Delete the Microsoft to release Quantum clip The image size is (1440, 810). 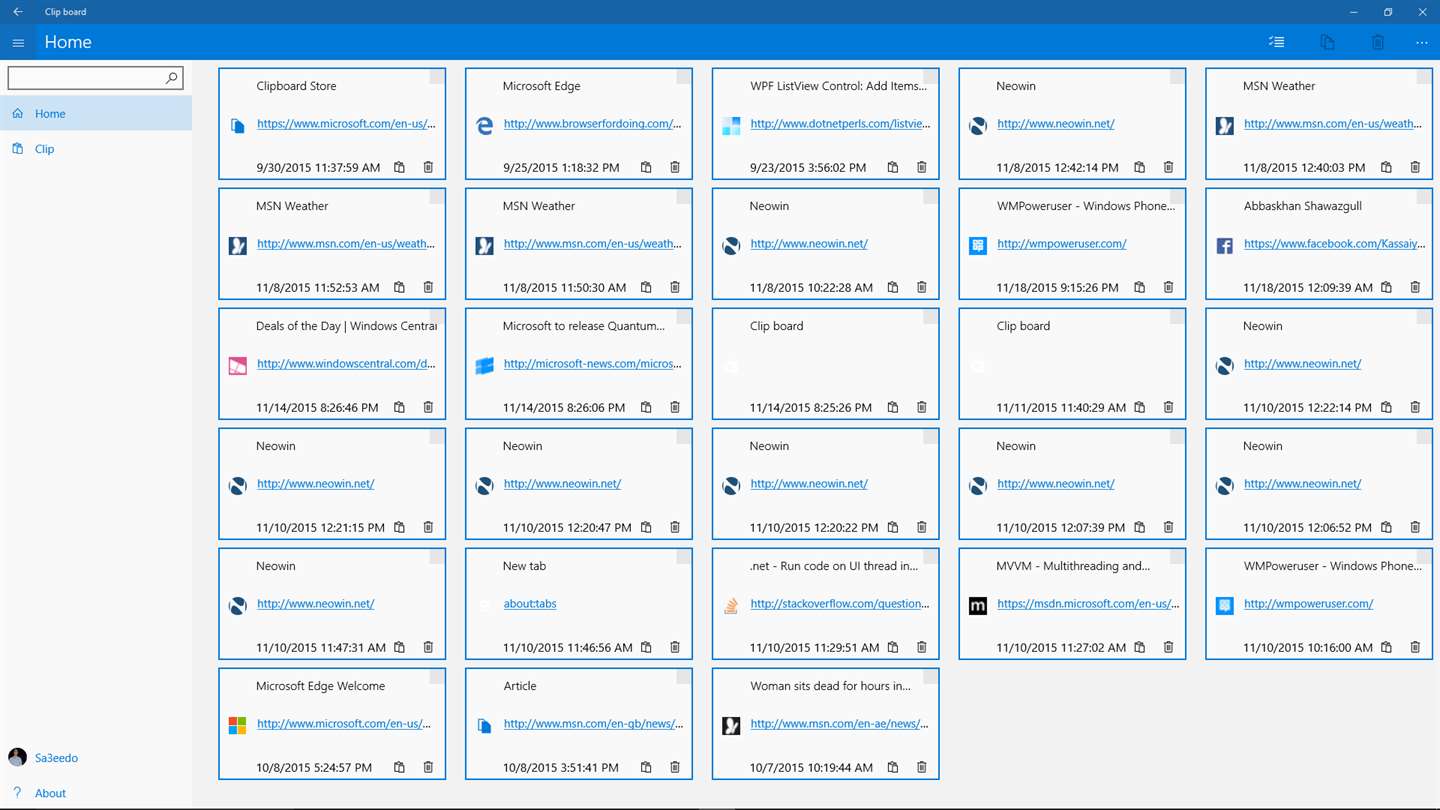(675, 407)
